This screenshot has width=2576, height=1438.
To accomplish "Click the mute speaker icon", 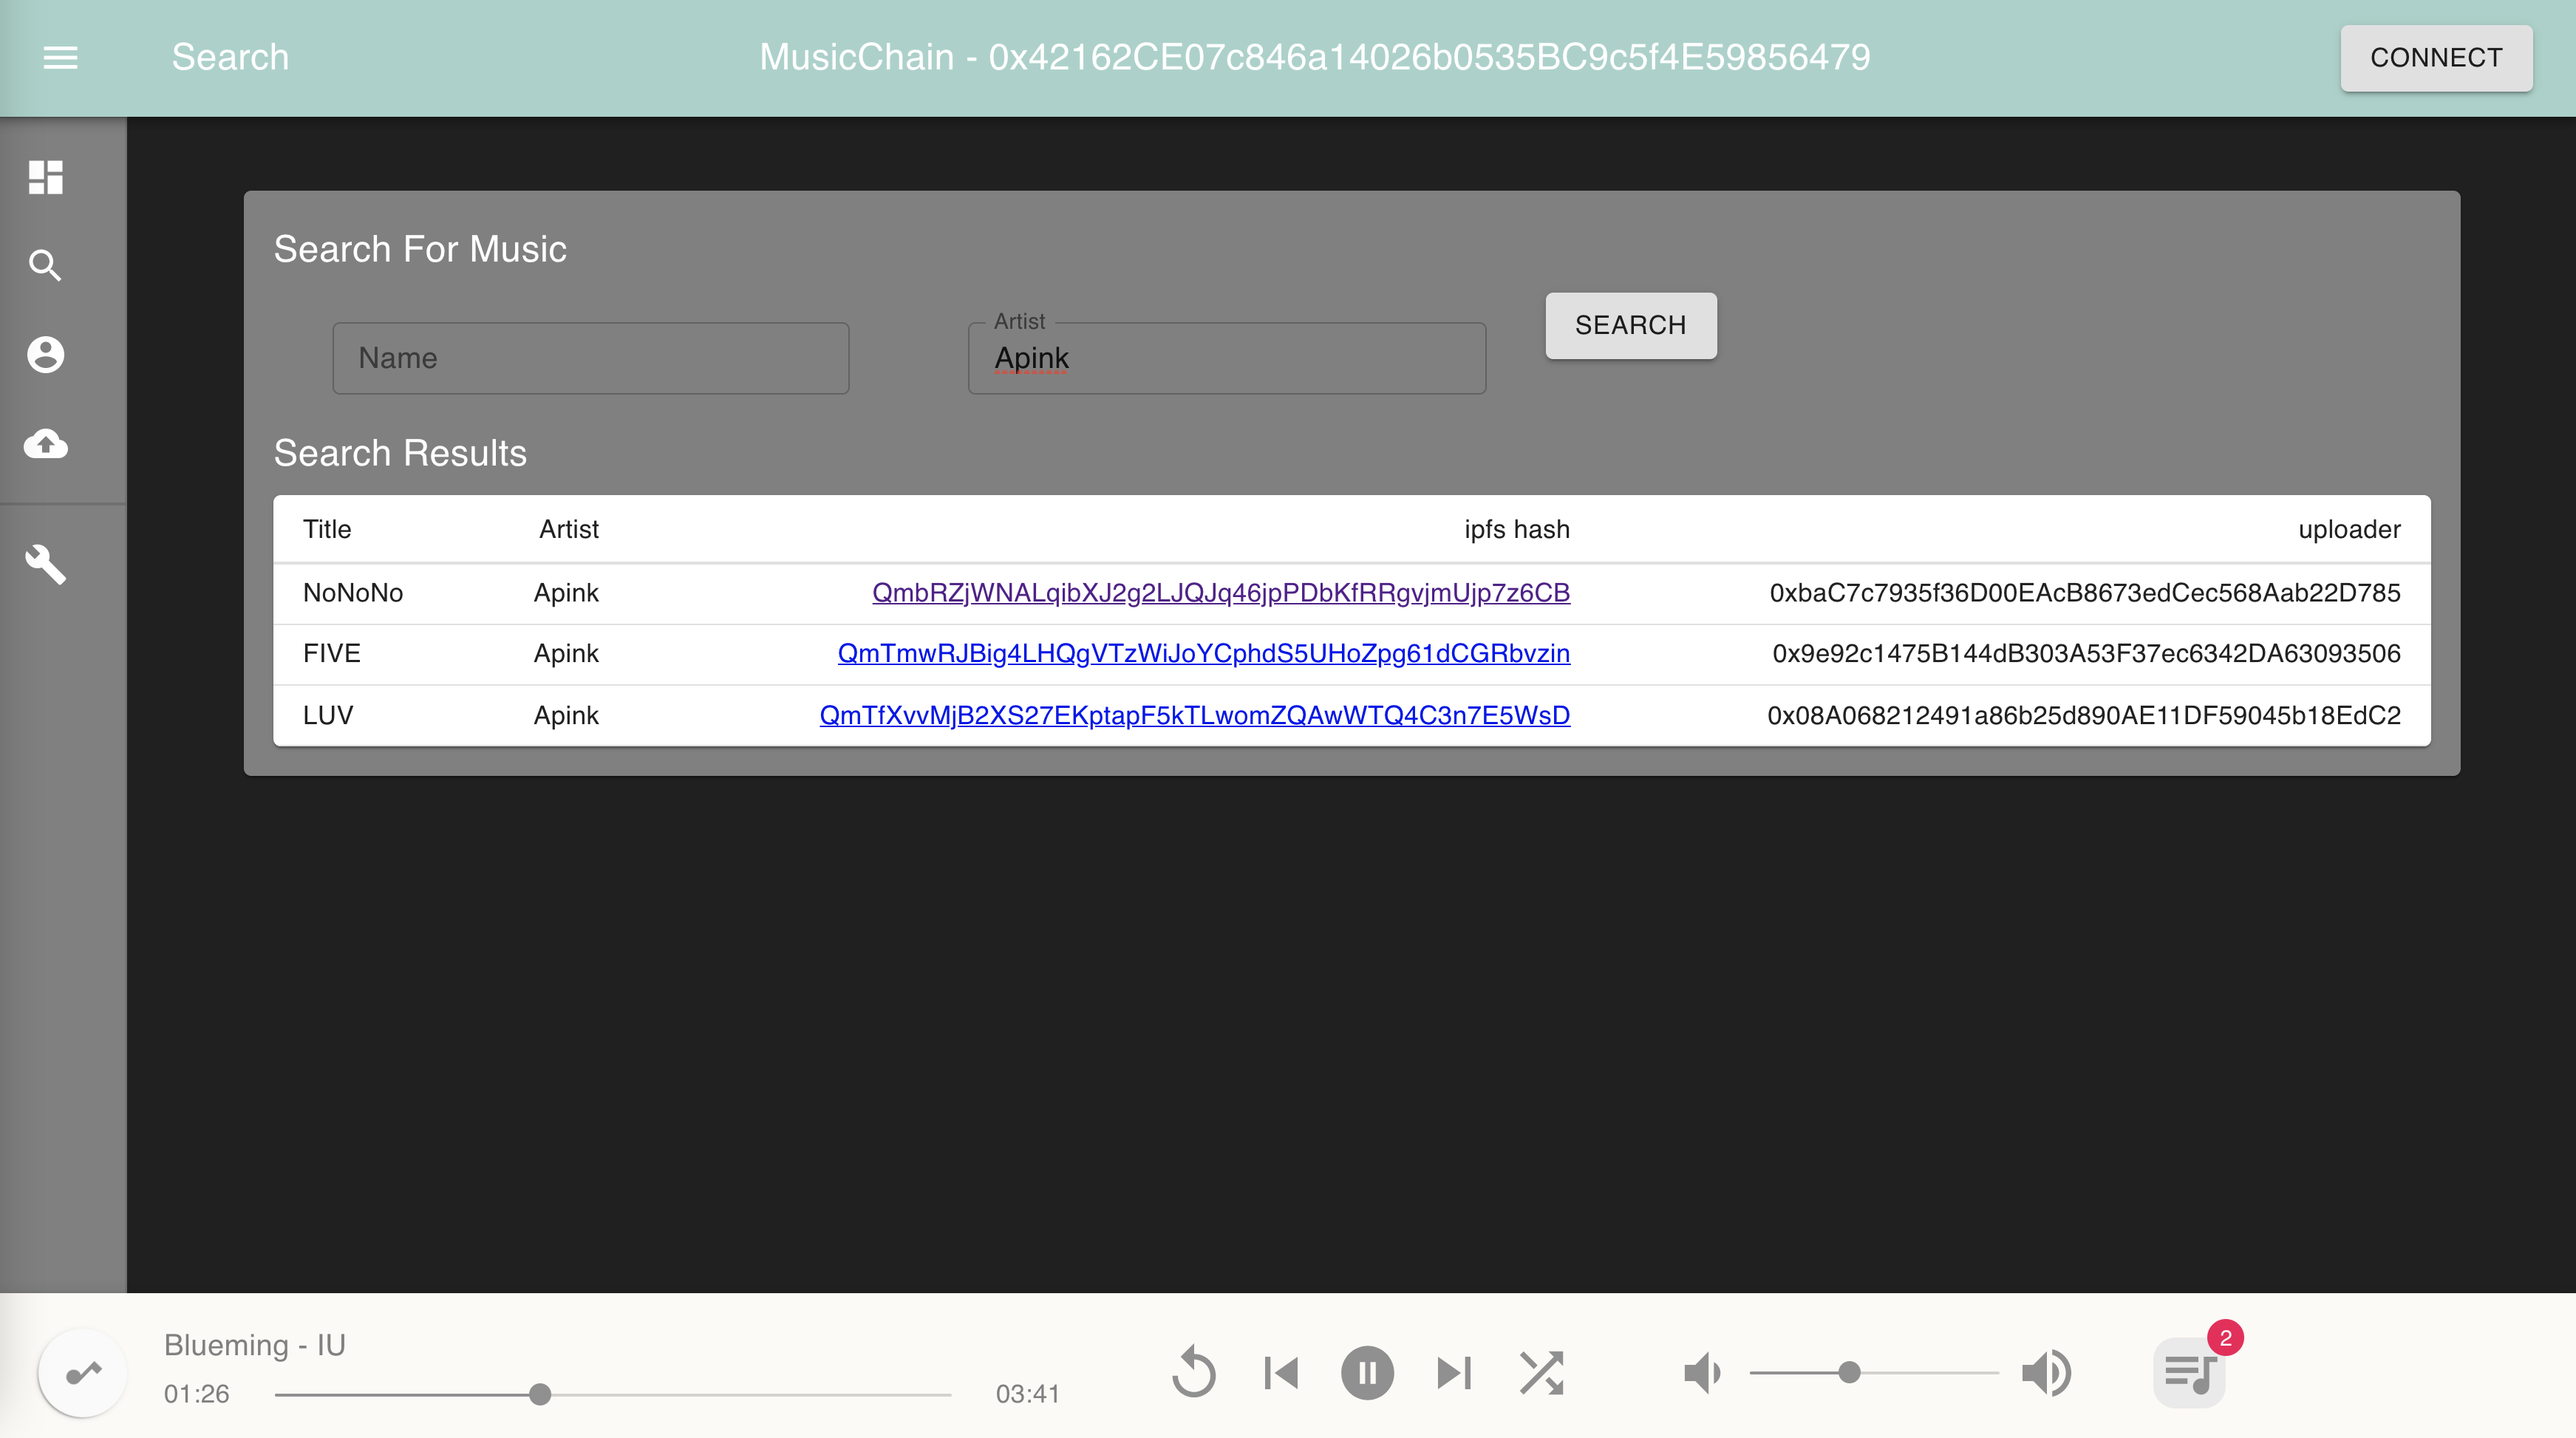I will (x=1701, y=1372).
